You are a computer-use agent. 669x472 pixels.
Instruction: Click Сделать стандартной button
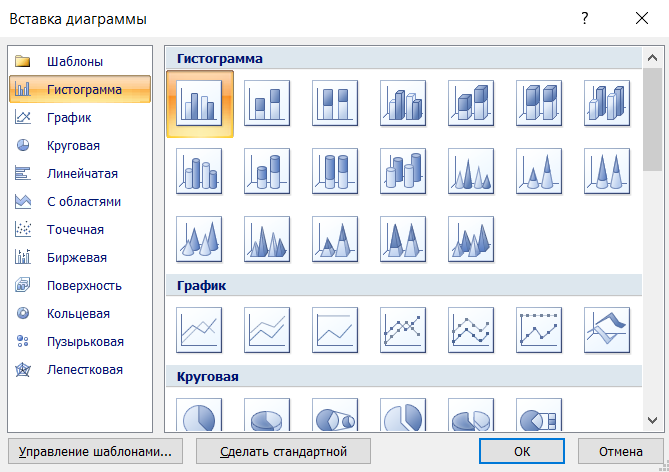(283, 451)
